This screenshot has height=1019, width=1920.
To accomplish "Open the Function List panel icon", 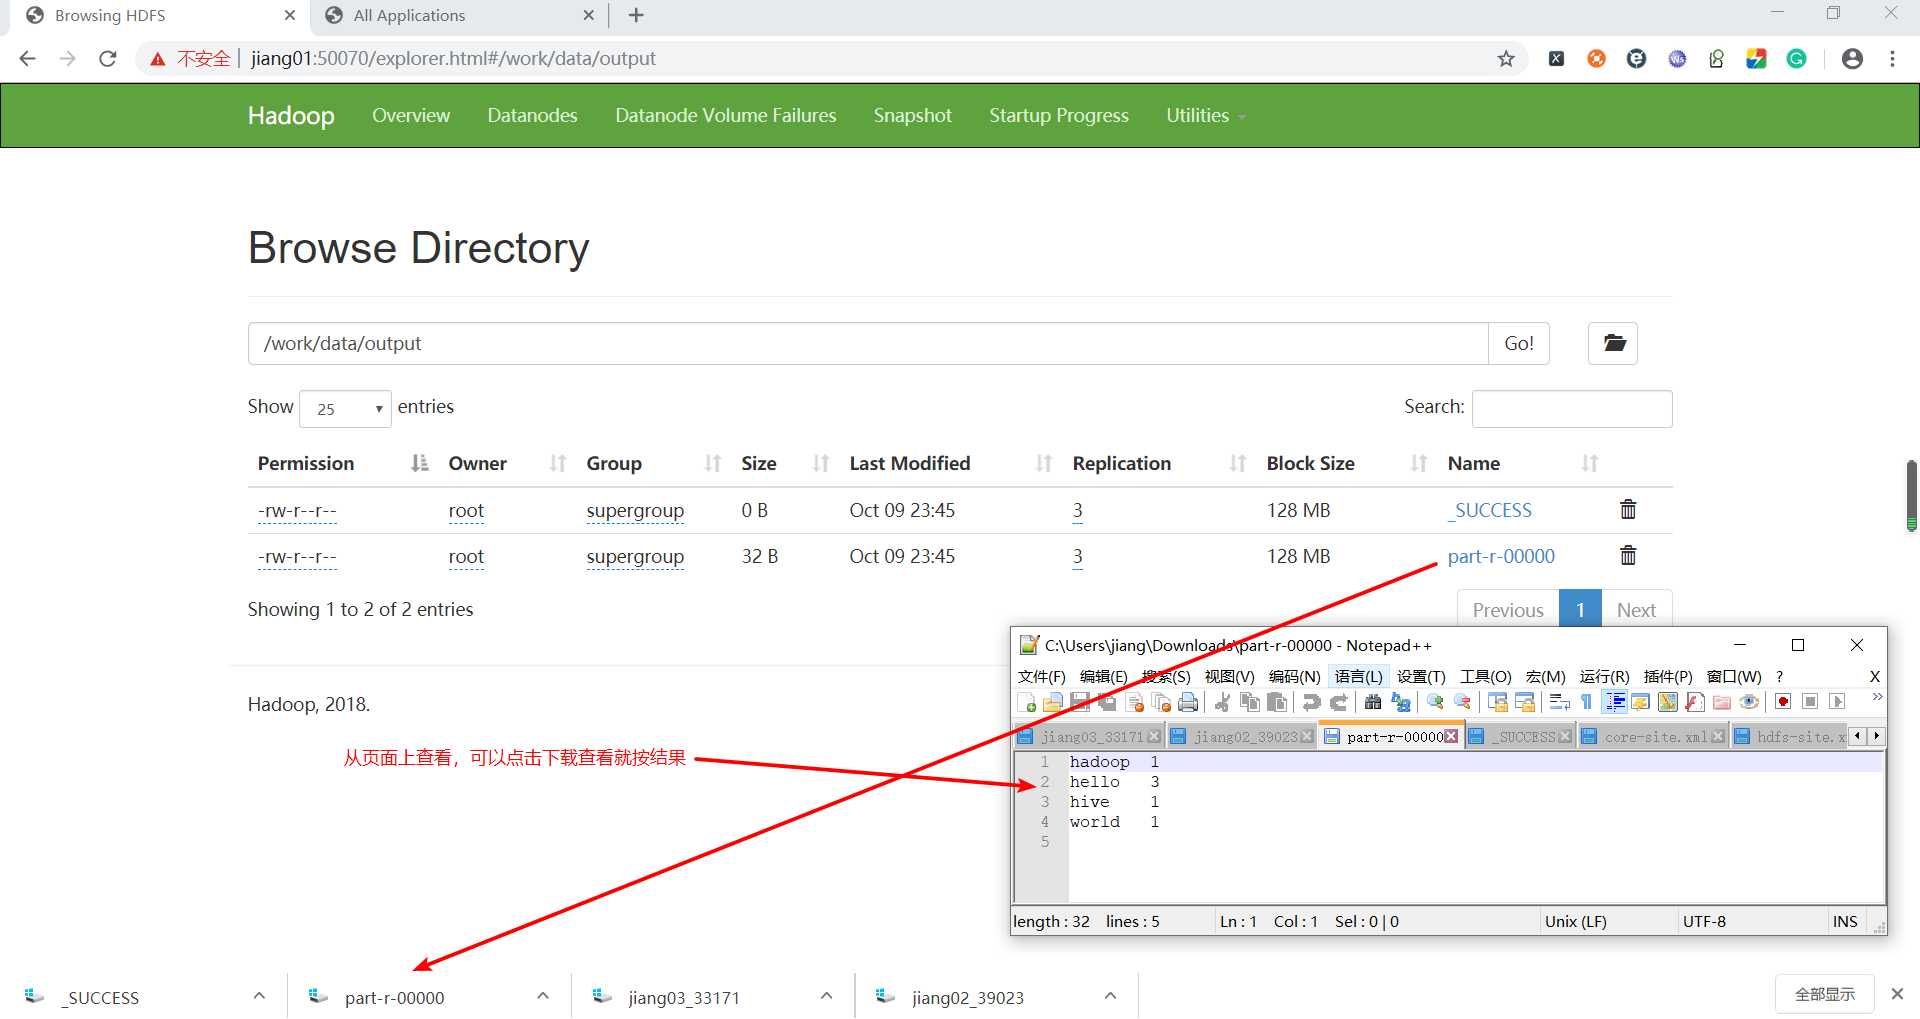I will (x=1694, y=702).
